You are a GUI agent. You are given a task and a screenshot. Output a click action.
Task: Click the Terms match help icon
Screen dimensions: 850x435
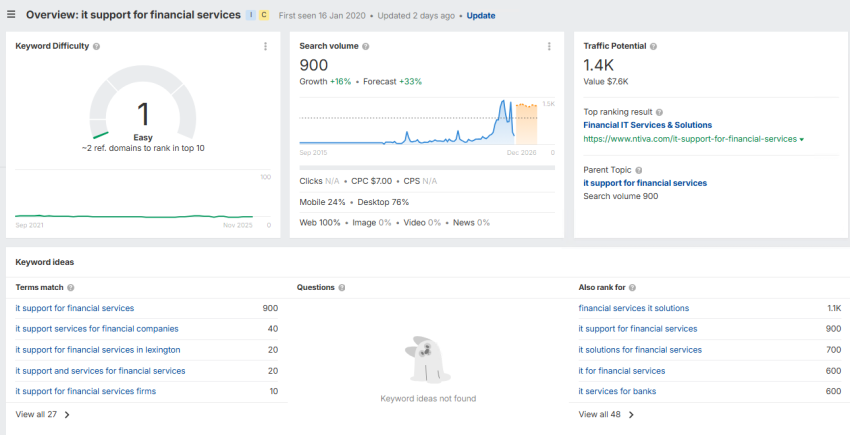pyautogui.click(x=71, y=287)
